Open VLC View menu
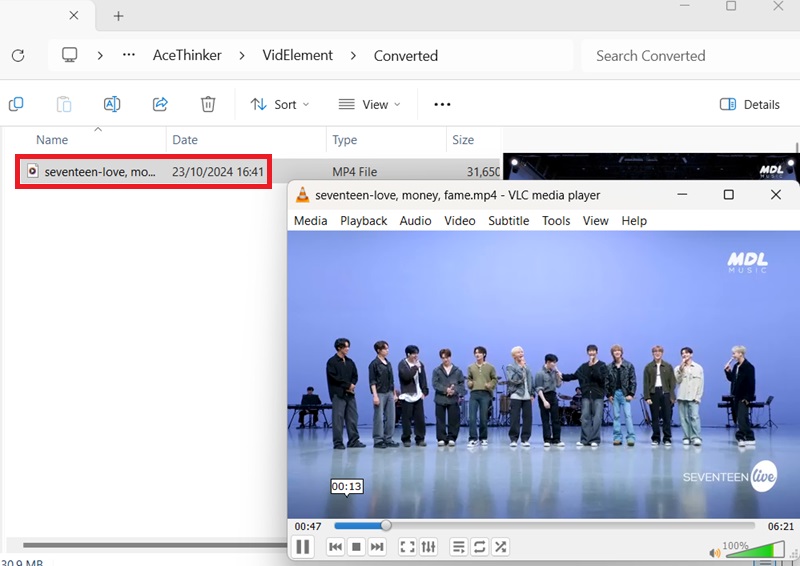The width and height of the screenshot is (800, 566). click(x=595, y=220)
